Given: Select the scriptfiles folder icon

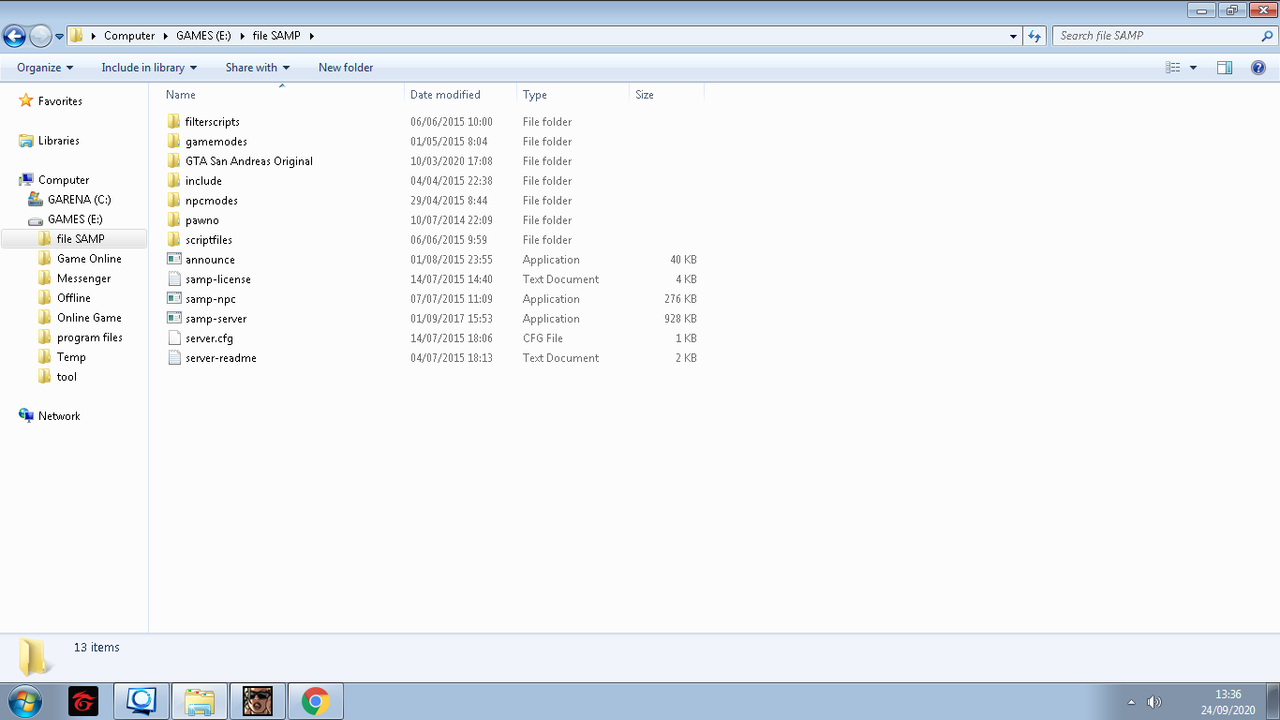Looking at the screenshot, I should (174, 240).
